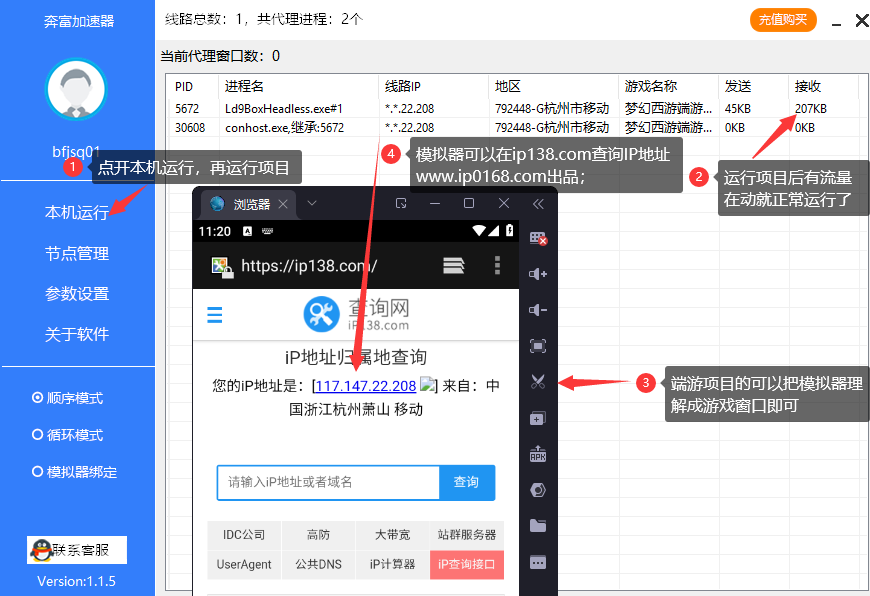Toggle emulator fullscreen icon

[x=538, y=346]
